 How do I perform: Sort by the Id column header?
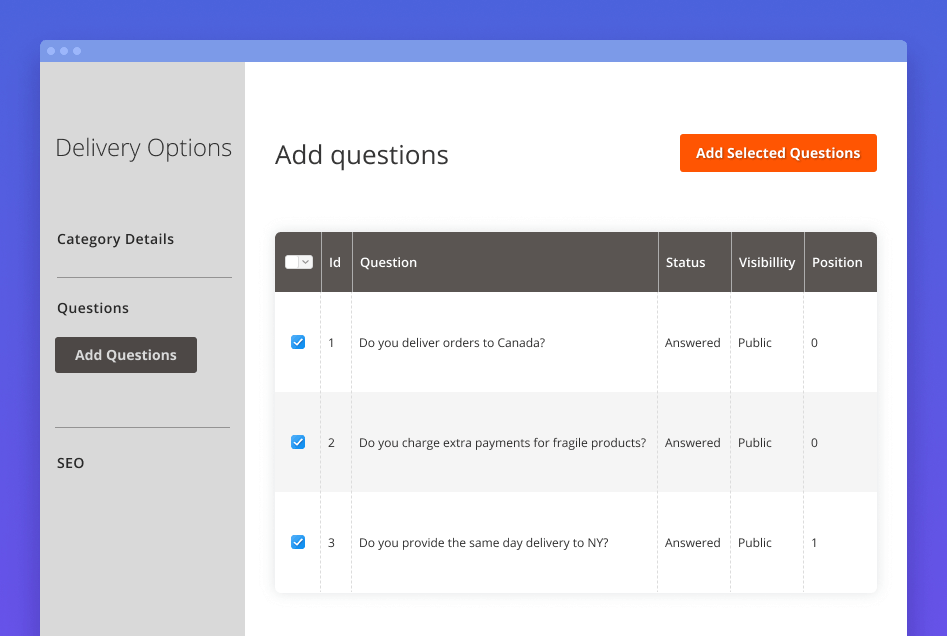[335, 262]
